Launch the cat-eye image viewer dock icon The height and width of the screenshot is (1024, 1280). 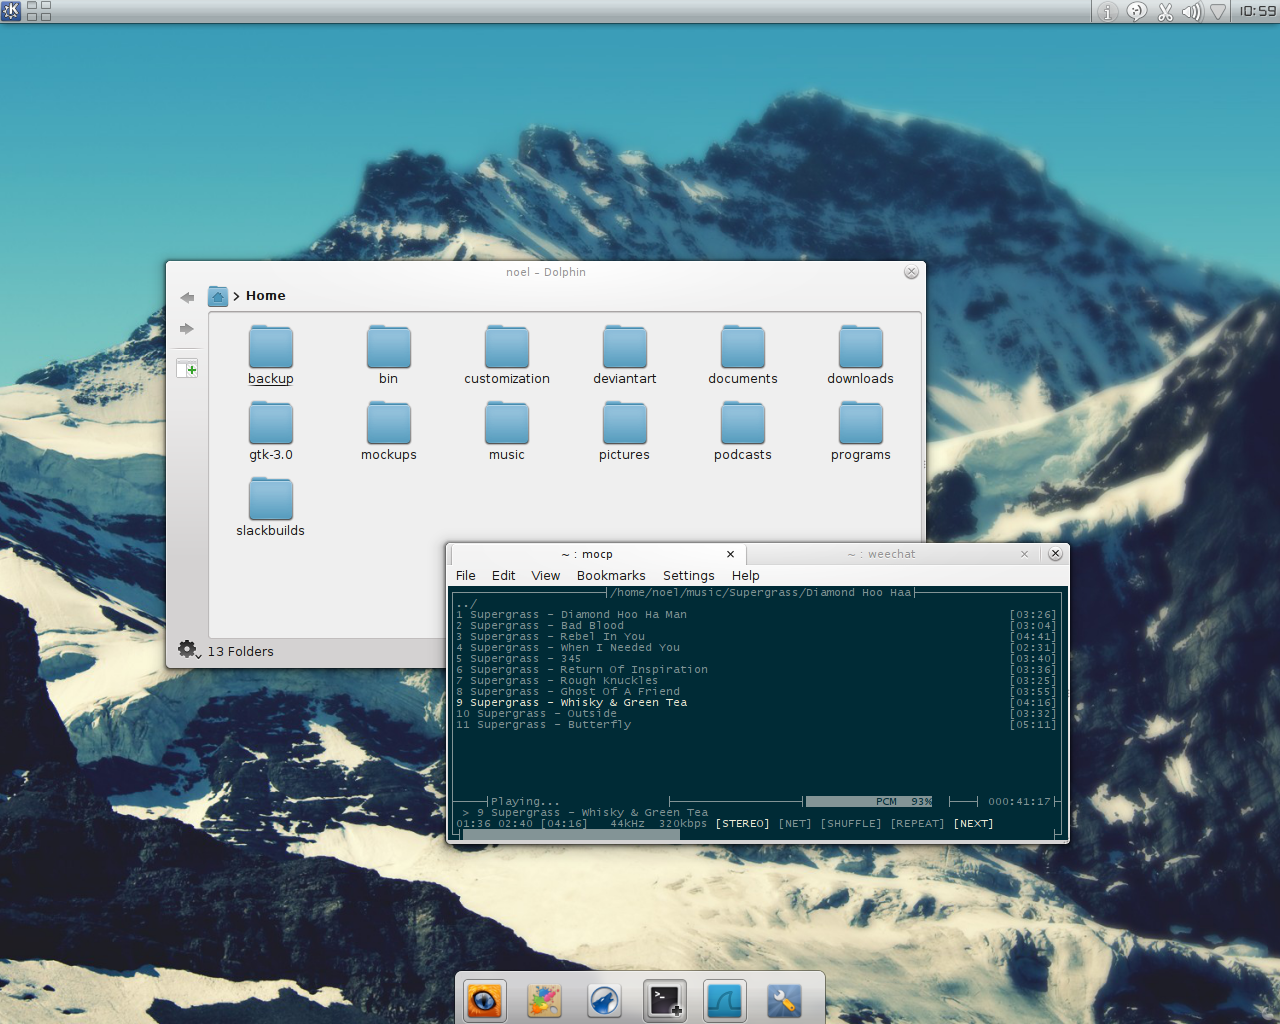click(x=485, y=1000)
